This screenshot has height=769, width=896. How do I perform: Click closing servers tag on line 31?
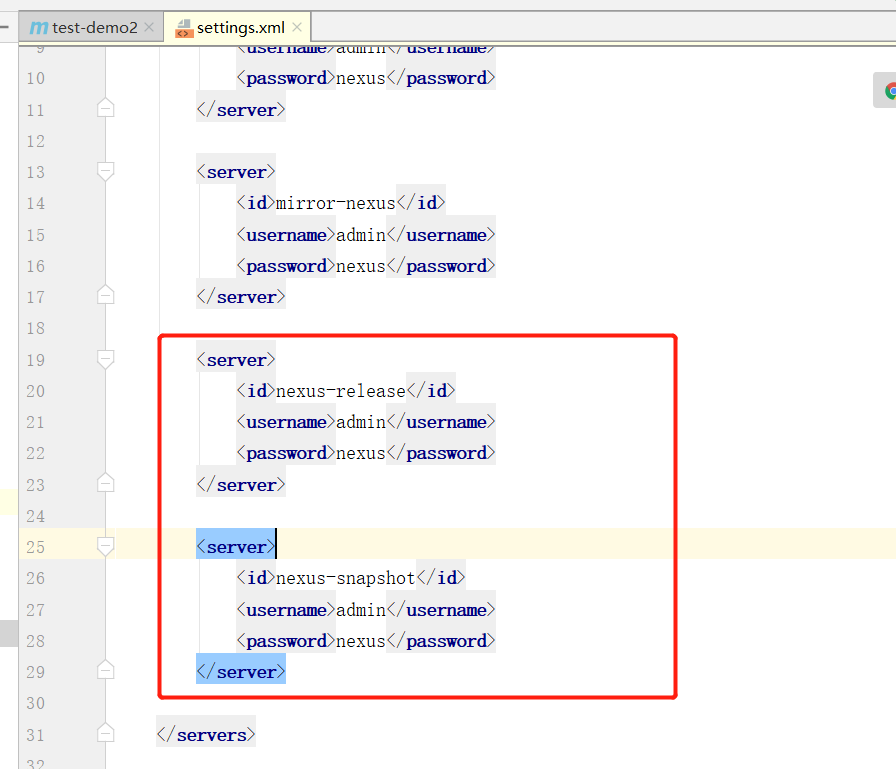pyautogui.click(x=206, y=735)
